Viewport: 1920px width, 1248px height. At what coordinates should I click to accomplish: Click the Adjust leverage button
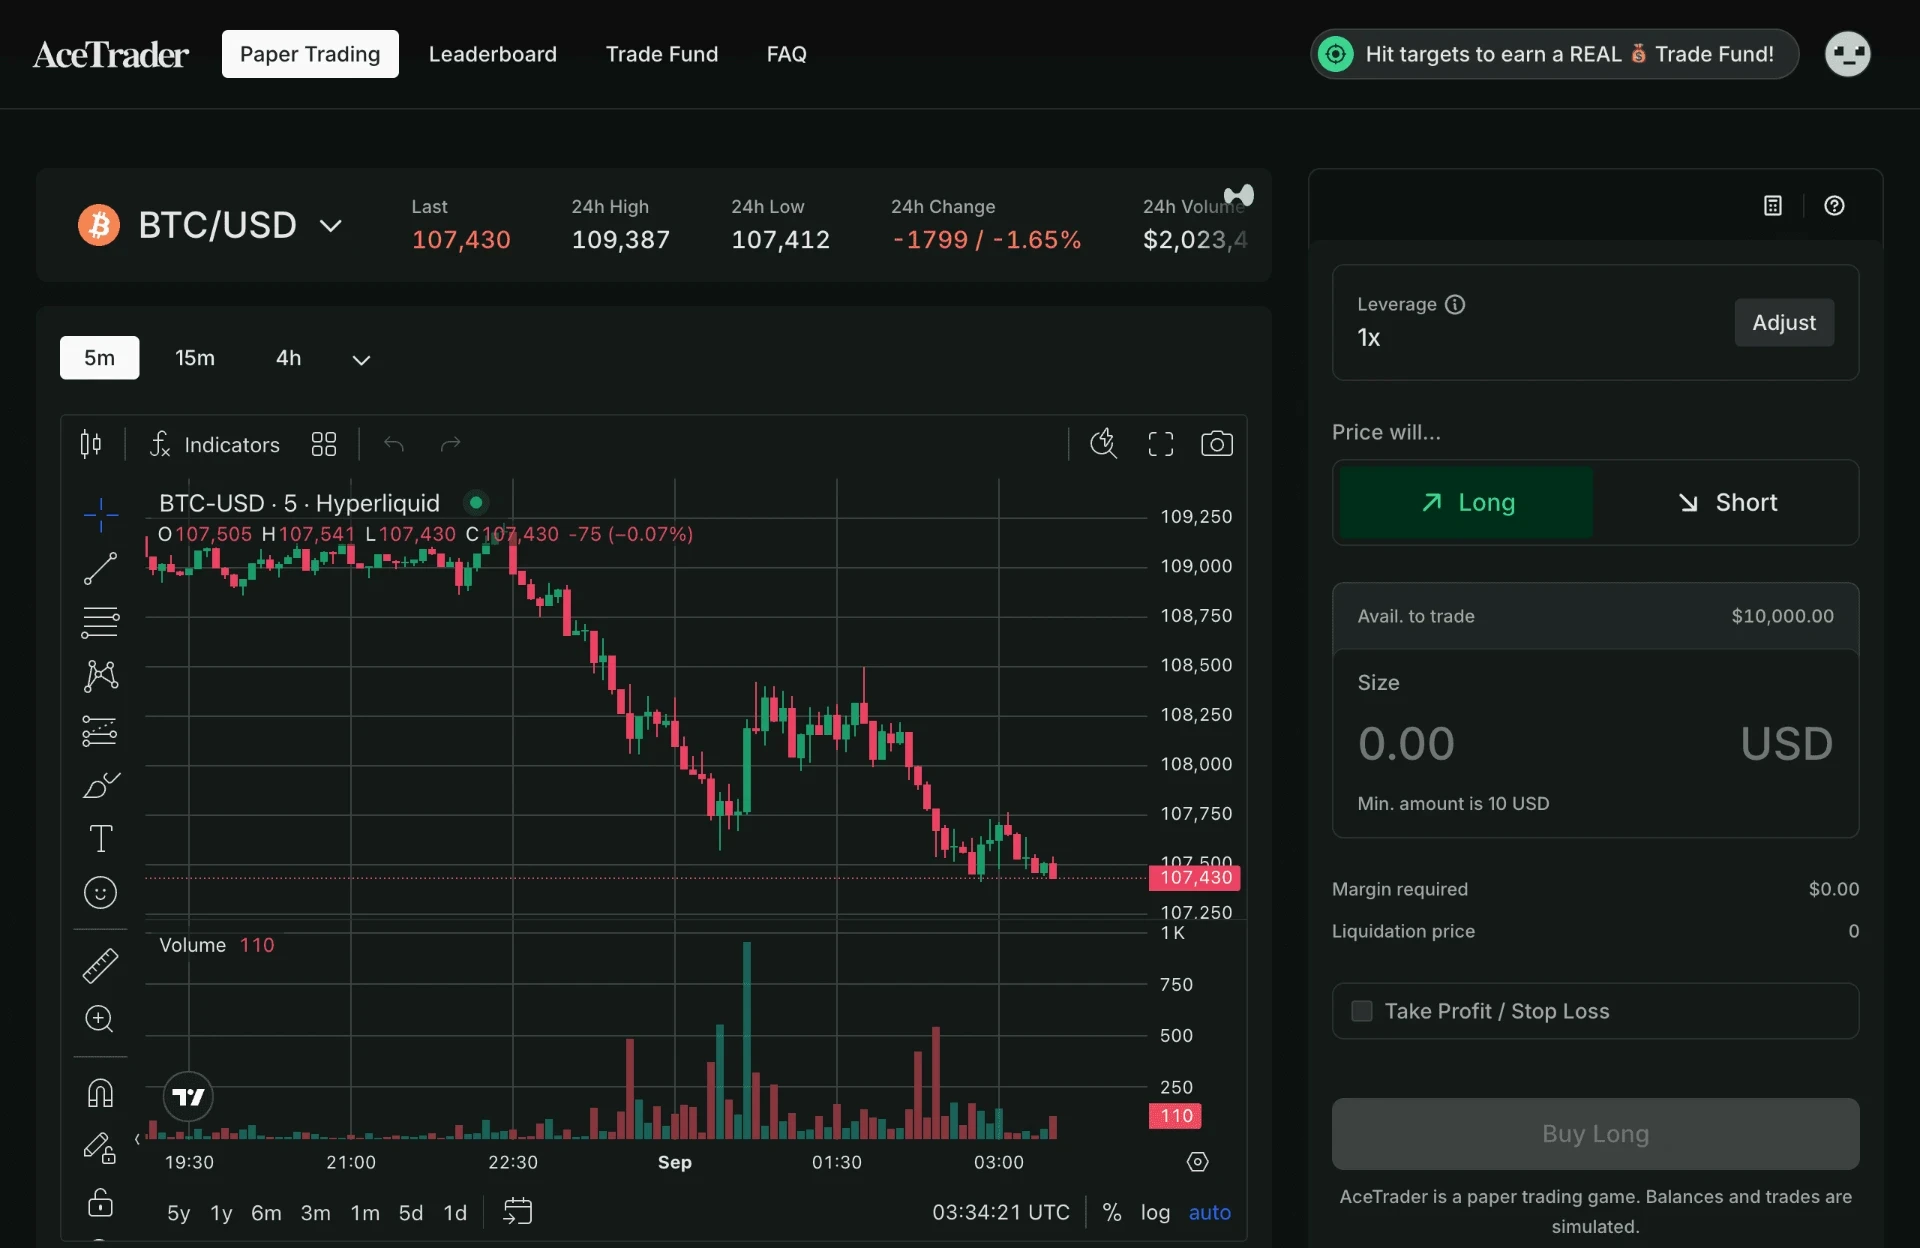coord(1784,322)
